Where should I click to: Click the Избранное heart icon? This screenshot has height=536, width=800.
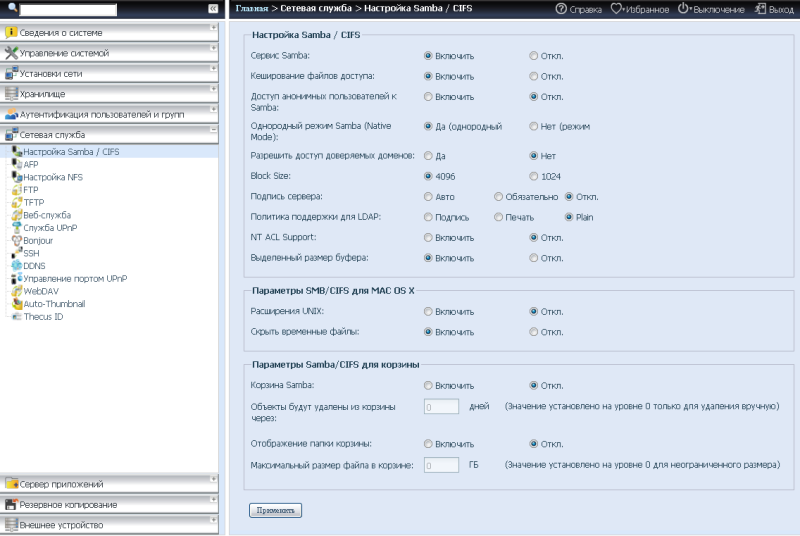(616, 9)
